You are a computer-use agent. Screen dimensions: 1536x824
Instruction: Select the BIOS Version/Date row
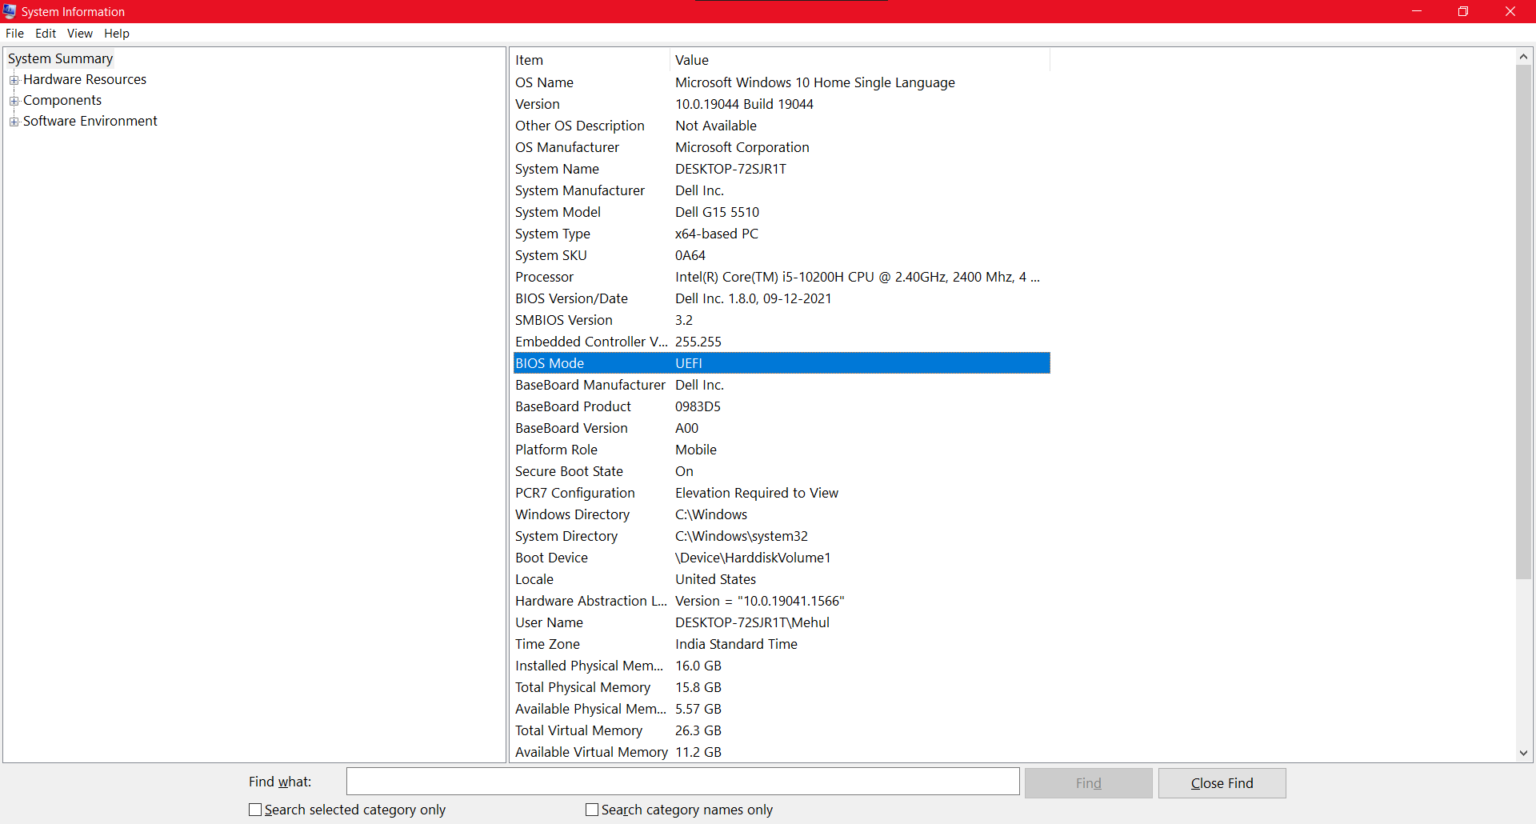click(782, 299)
